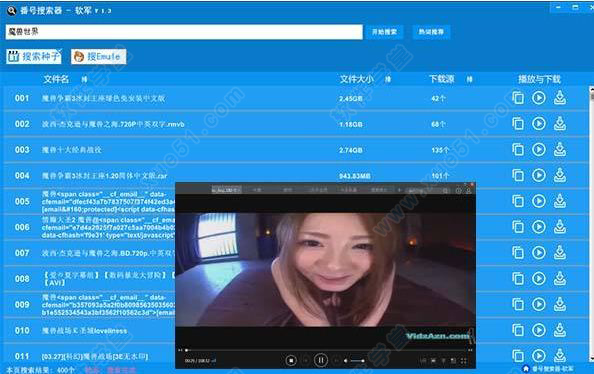Screen dimensions: 594x374
Task: Sort results by 文件大小 column arrow
Action: click(388, 79)
